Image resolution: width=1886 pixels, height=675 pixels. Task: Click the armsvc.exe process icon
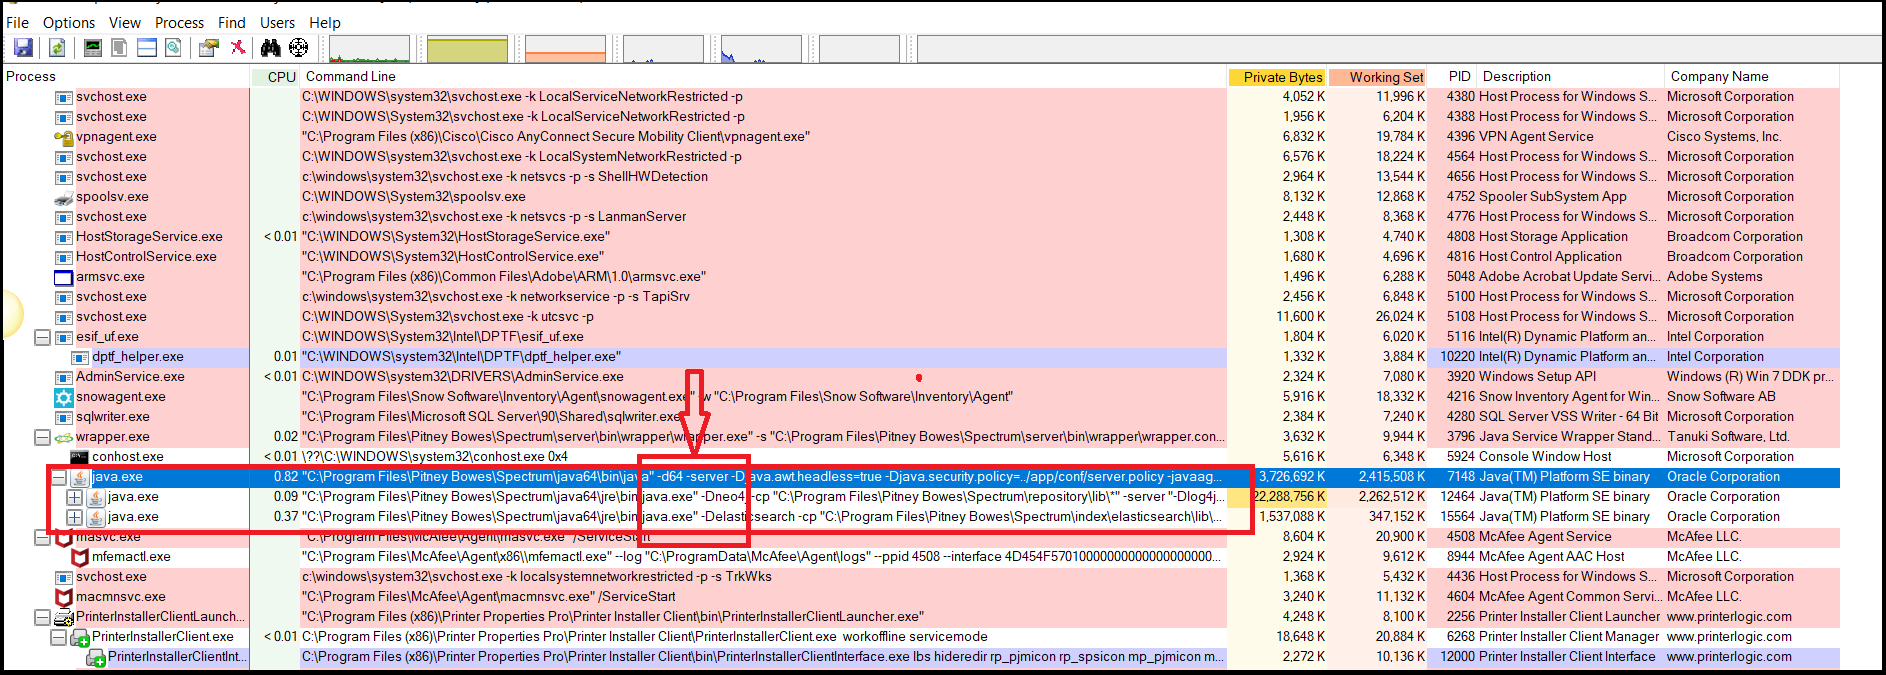64,277
